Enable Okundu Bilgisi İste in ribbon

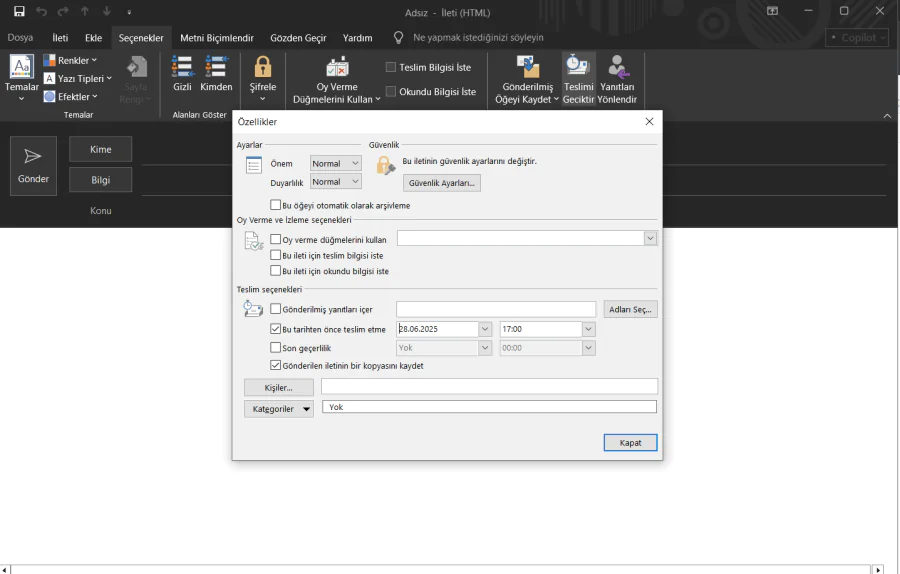431,91
